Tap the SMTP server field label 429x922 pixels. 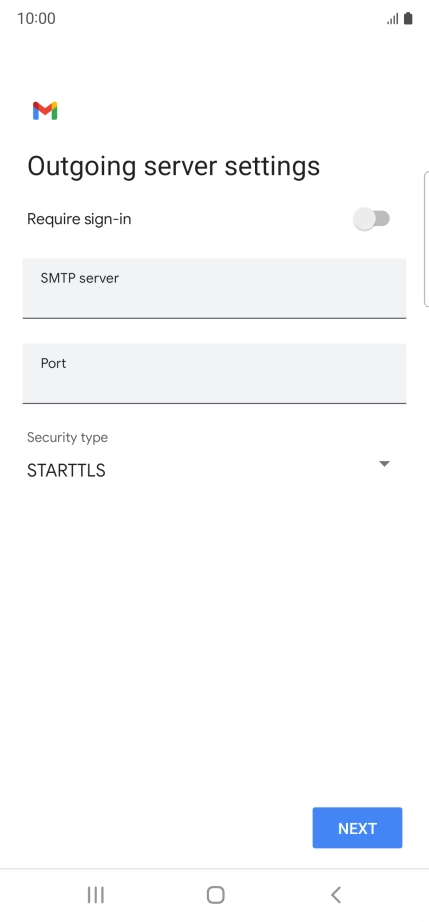(79, 278)
